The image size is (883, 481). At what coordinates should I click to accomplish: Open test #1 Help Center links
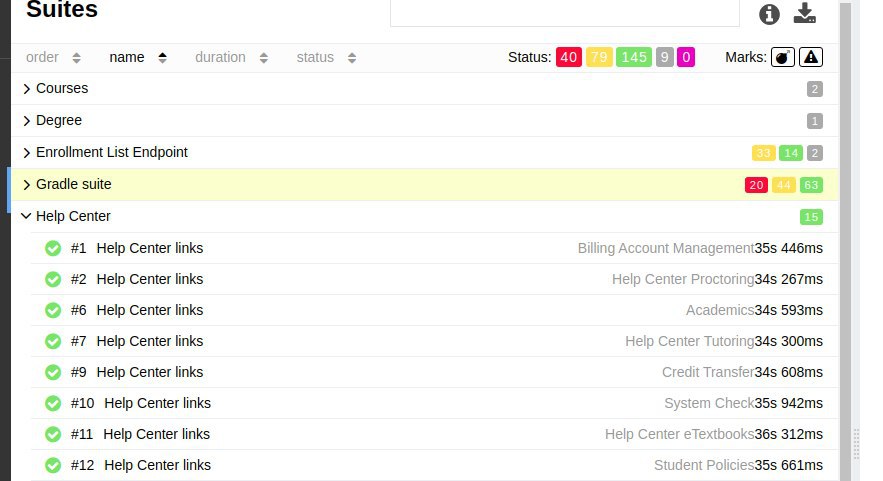coord(434,248)
